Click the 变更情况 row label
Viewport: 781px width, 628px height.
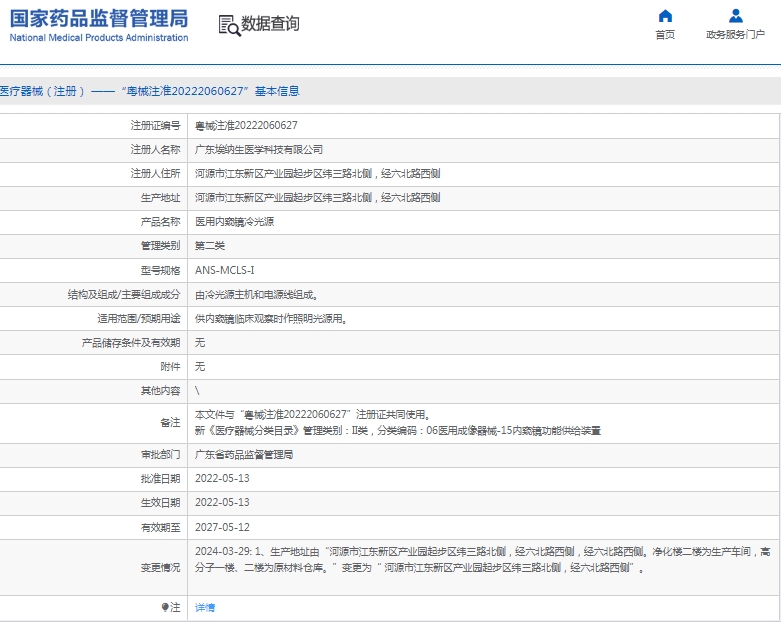point(160,568)
